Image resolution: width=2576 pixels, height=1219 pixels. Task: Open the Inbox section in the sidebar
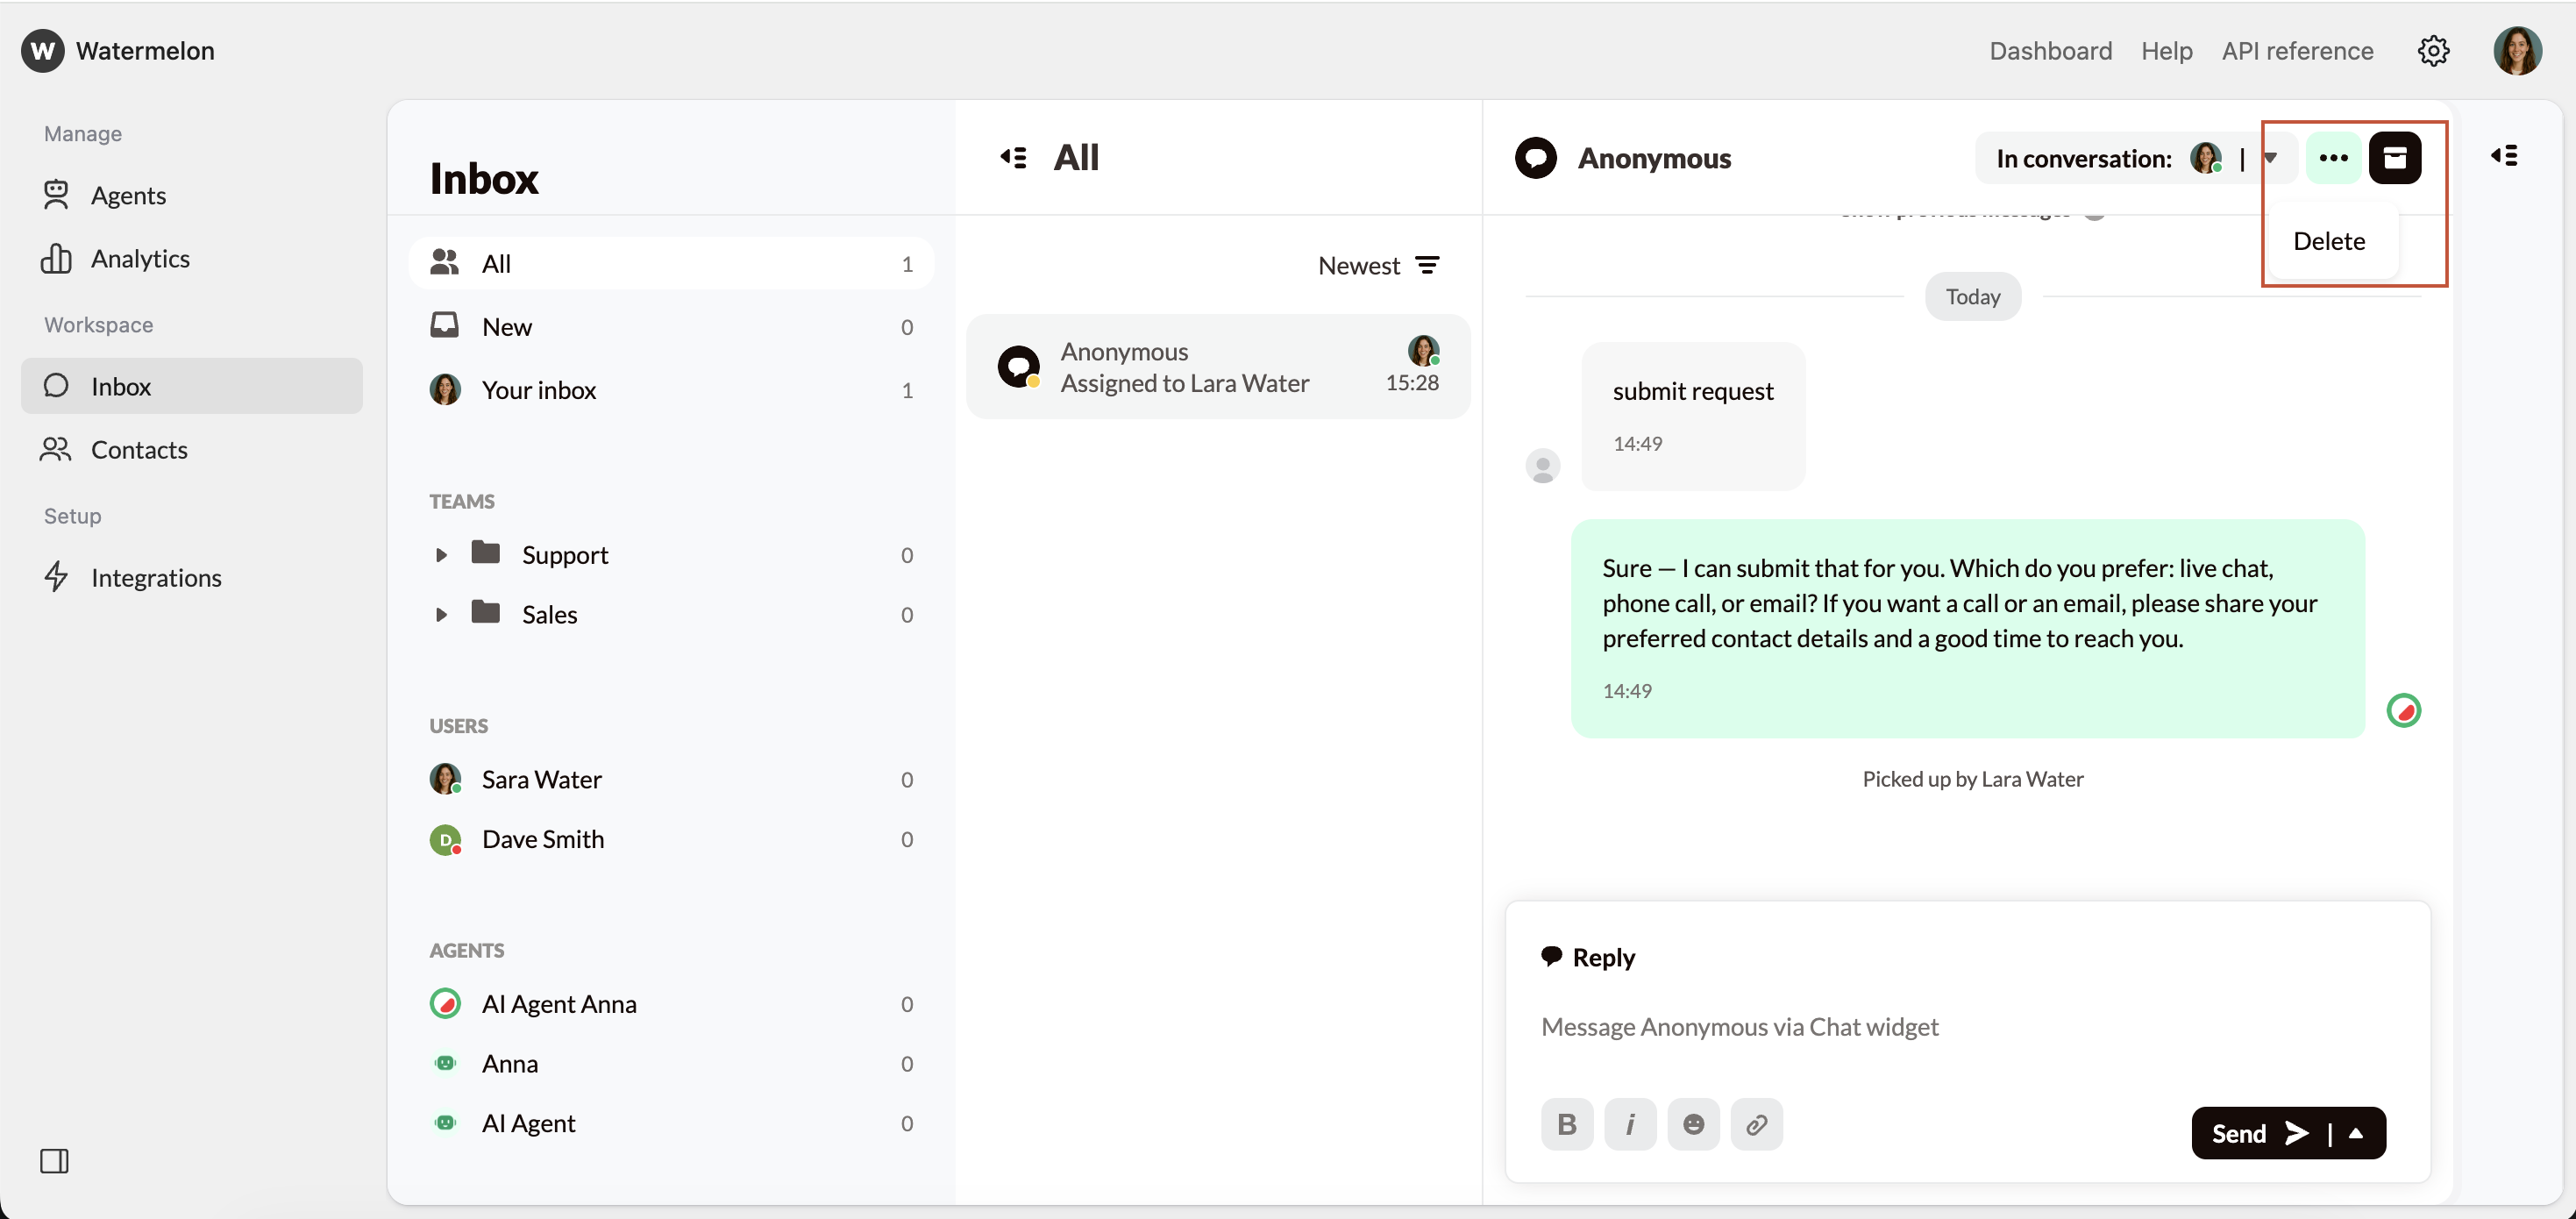tap(121, 386)
